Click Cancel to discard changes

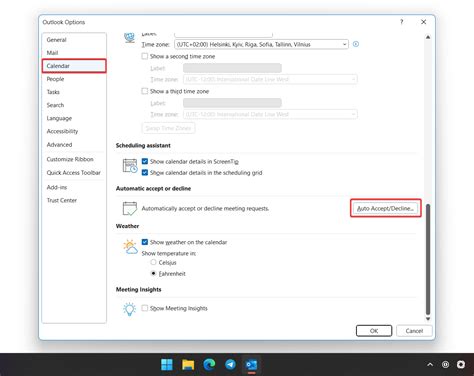[414, 331]
